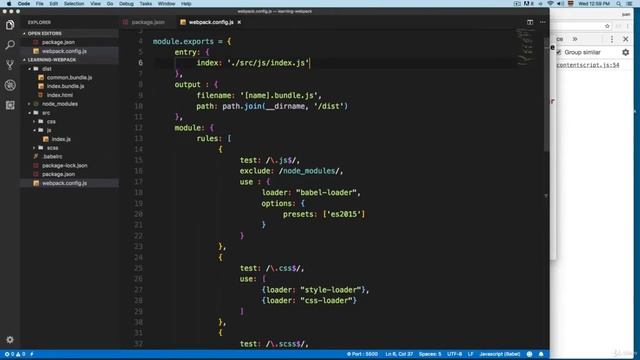Open macOS Spotlight search
This screenshot has height=360, width=640.
pyautogui.click(x=619, y=4)
